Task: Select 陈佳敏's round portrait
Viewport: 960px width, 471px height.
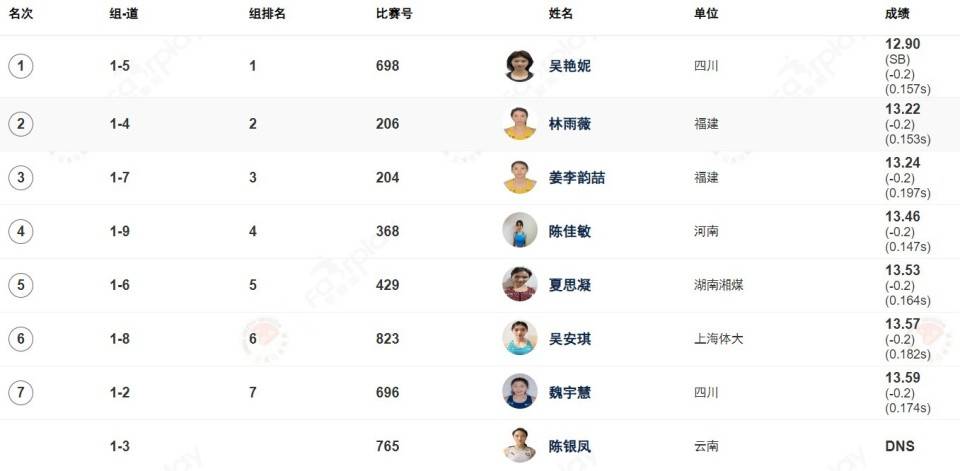Action: (520, 231)
